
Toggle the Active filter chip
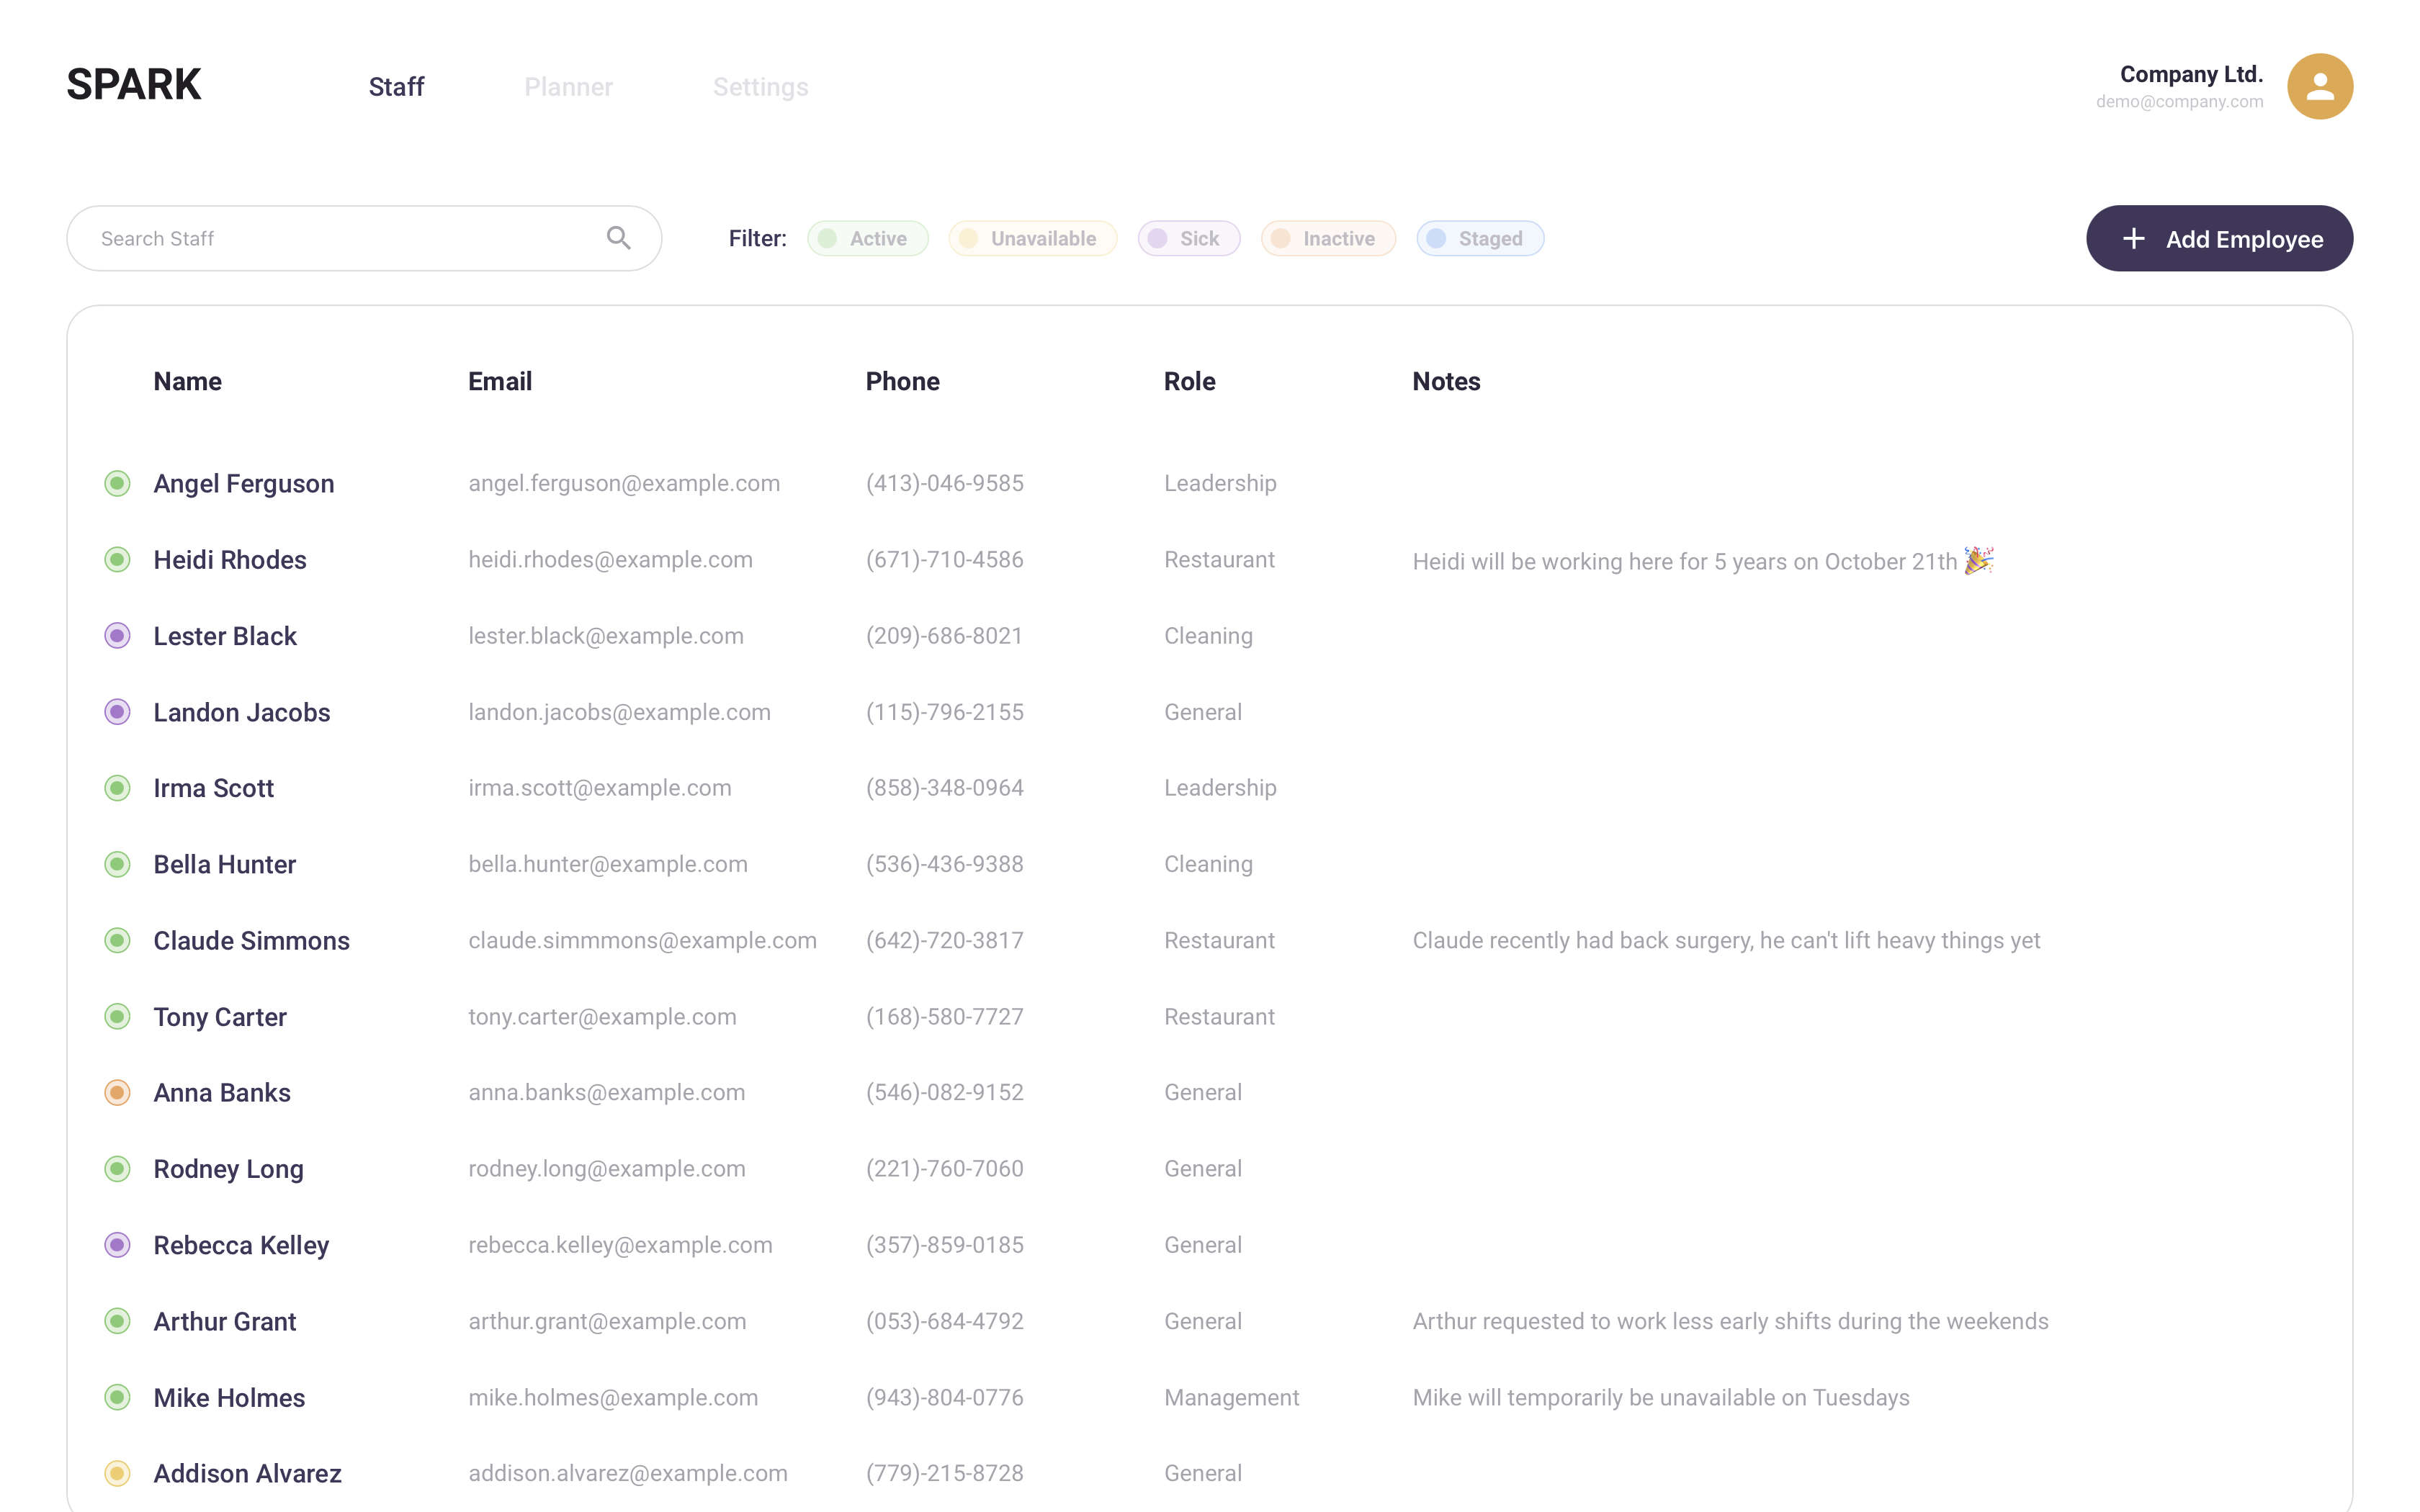[867, 239]
